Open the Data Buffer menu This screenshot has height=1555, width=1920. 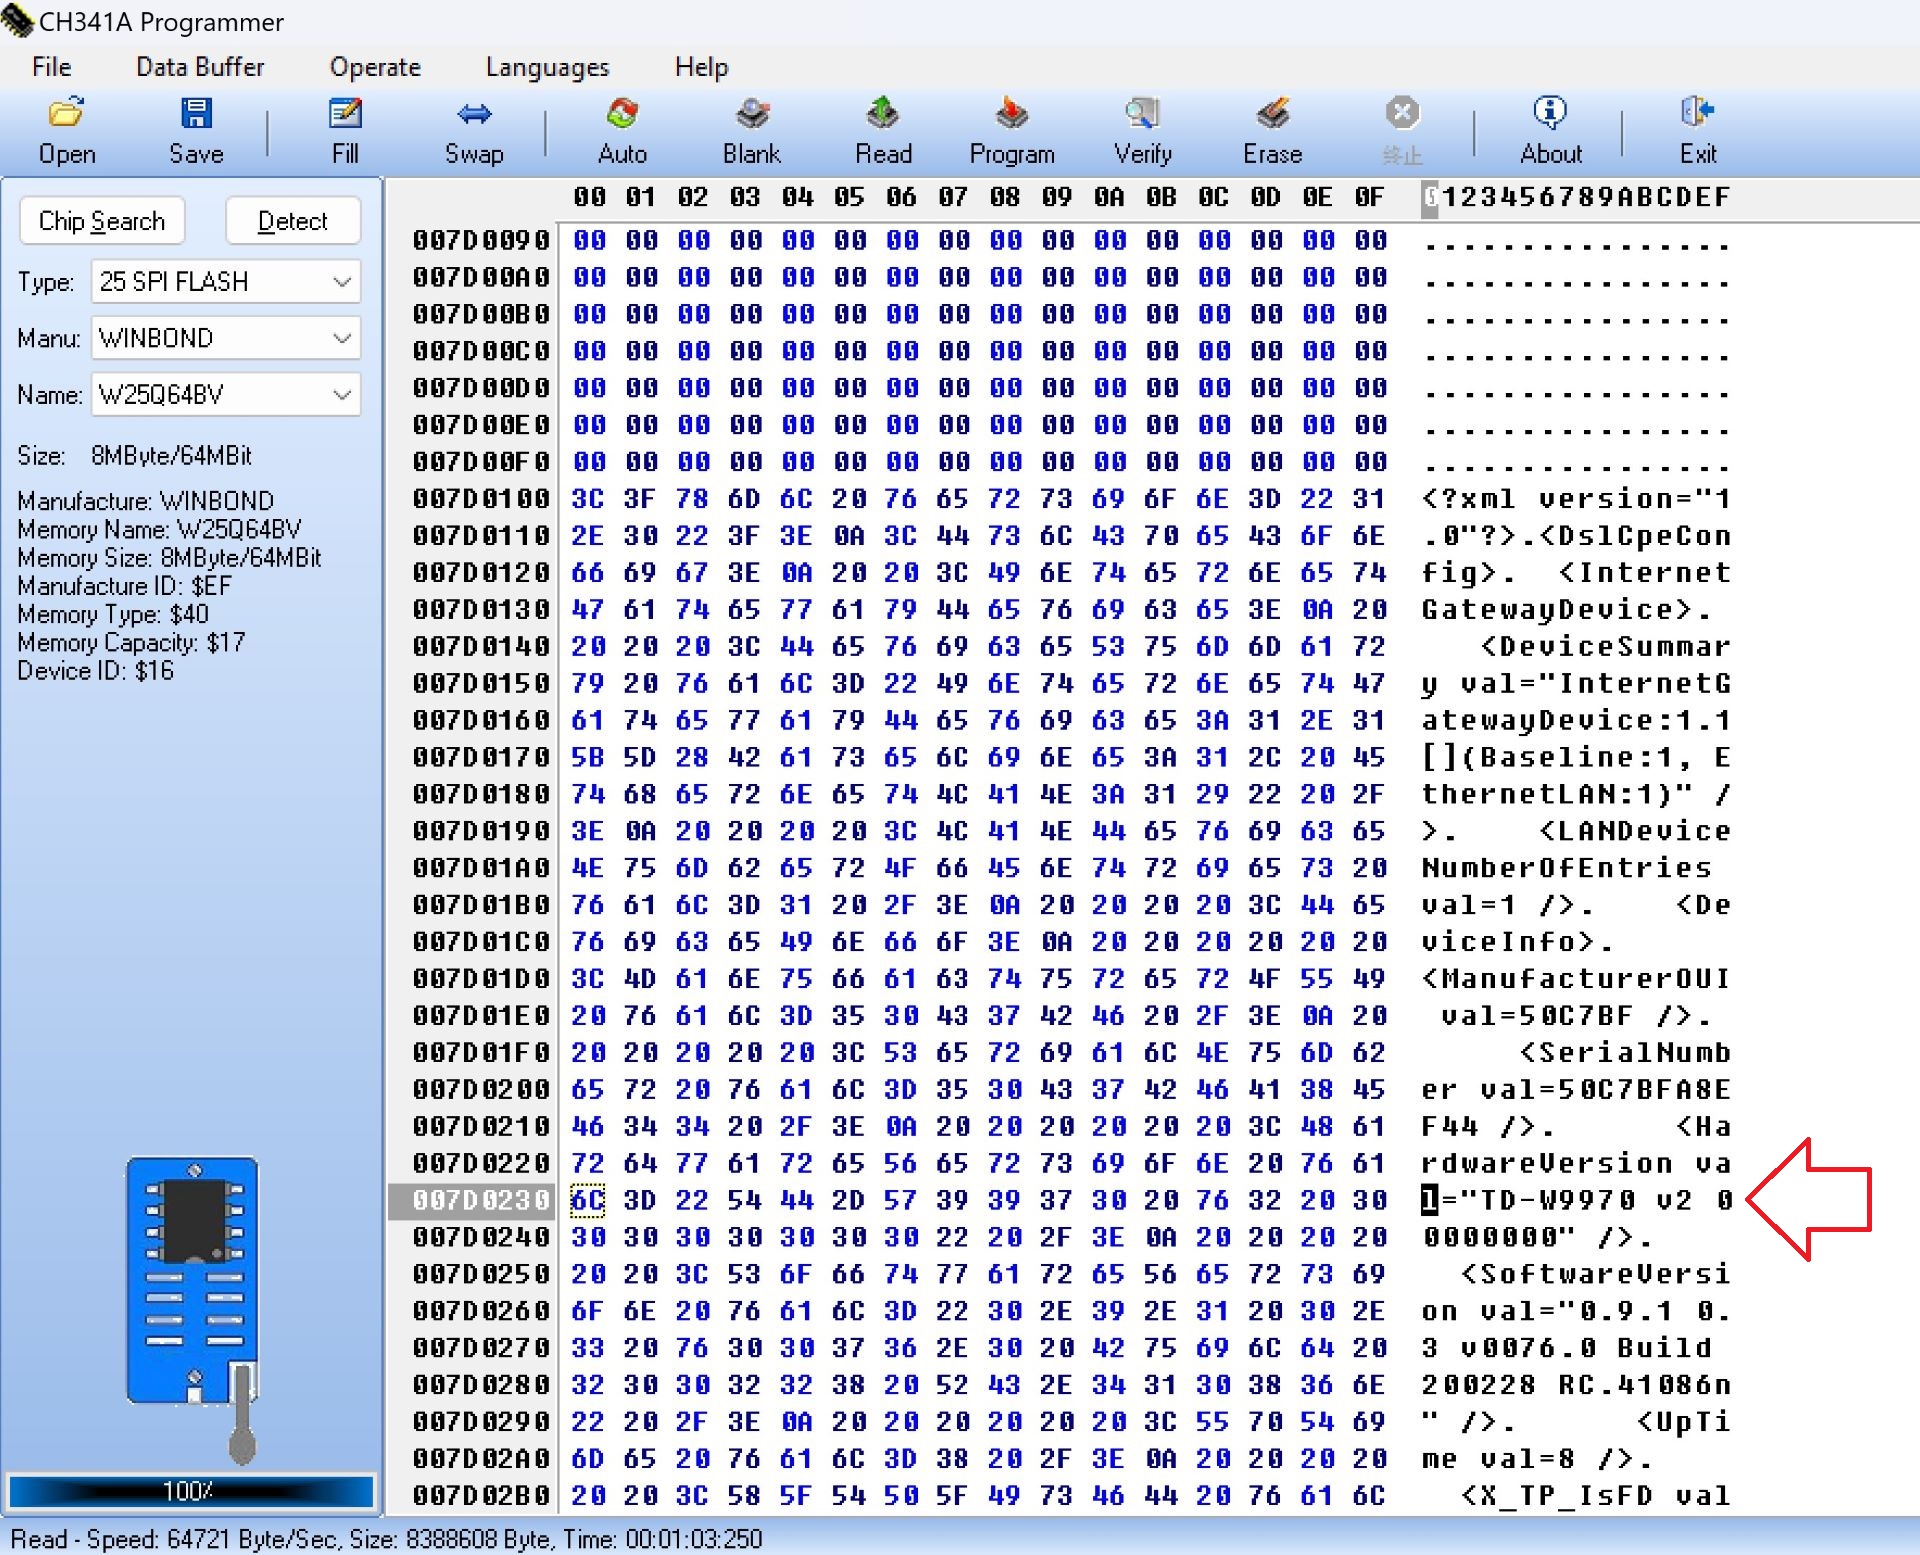coord(200,67)
